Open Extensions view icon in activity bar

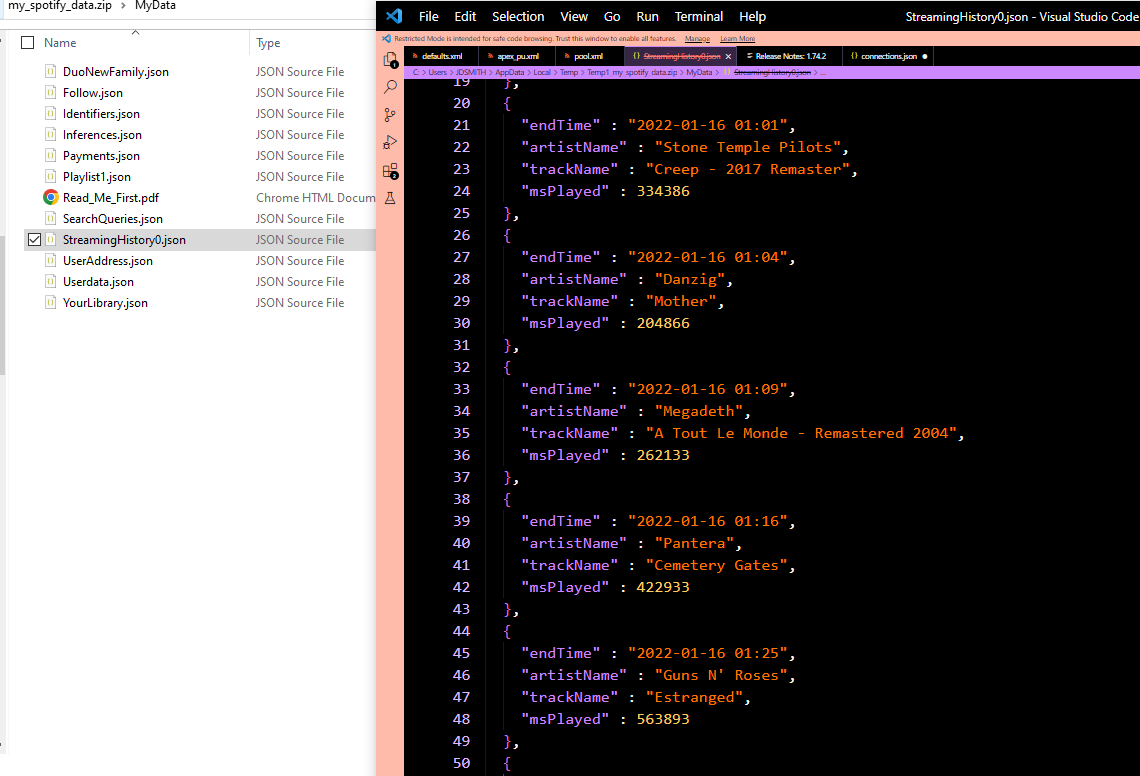pos(390,171)
